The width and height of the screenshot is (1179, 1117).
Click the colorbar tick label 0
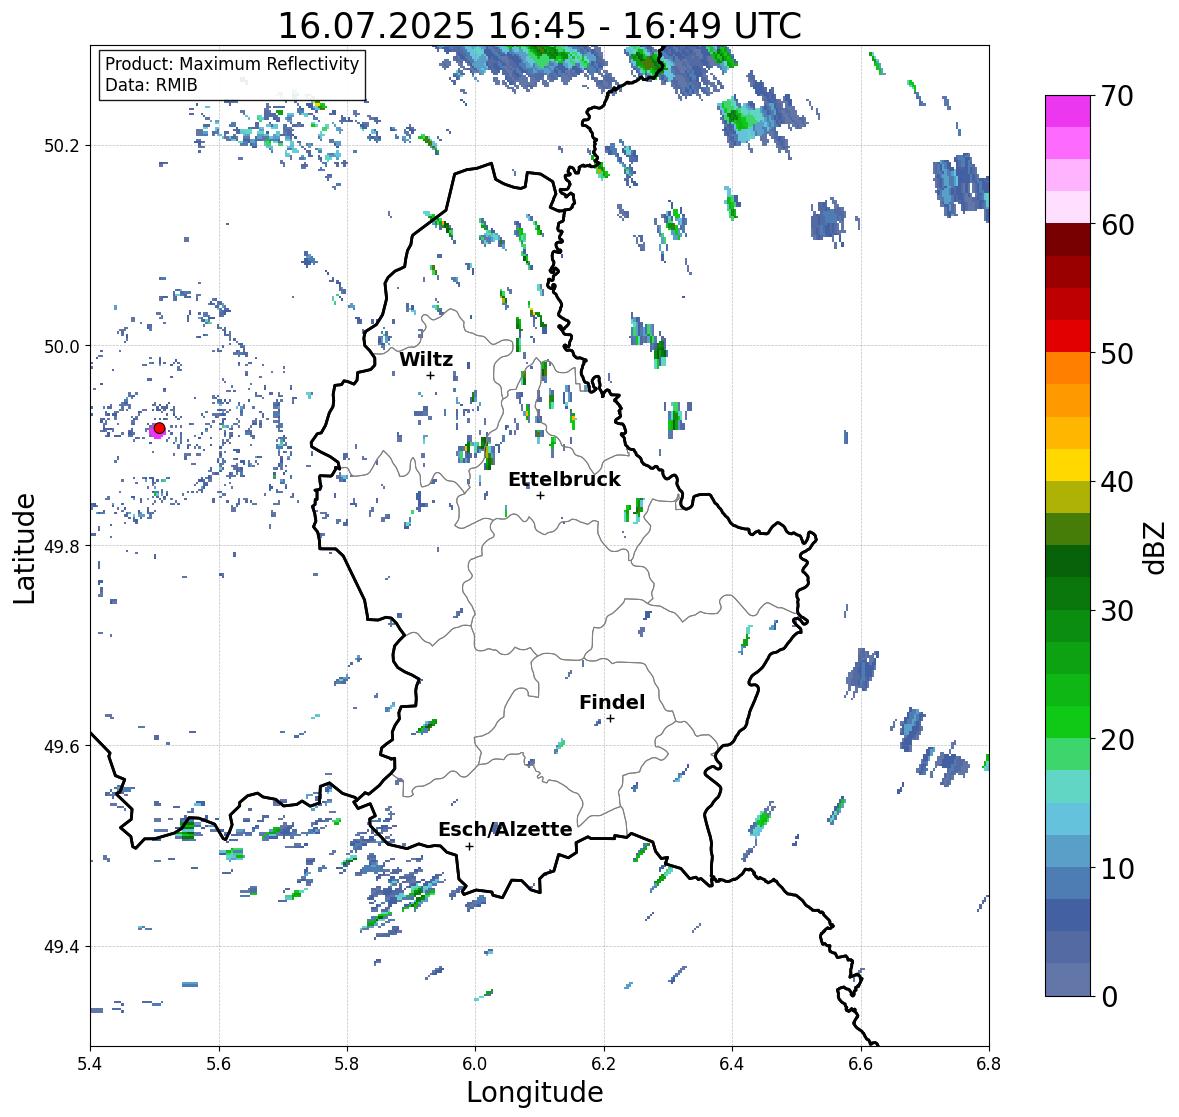pos(1110,997)
